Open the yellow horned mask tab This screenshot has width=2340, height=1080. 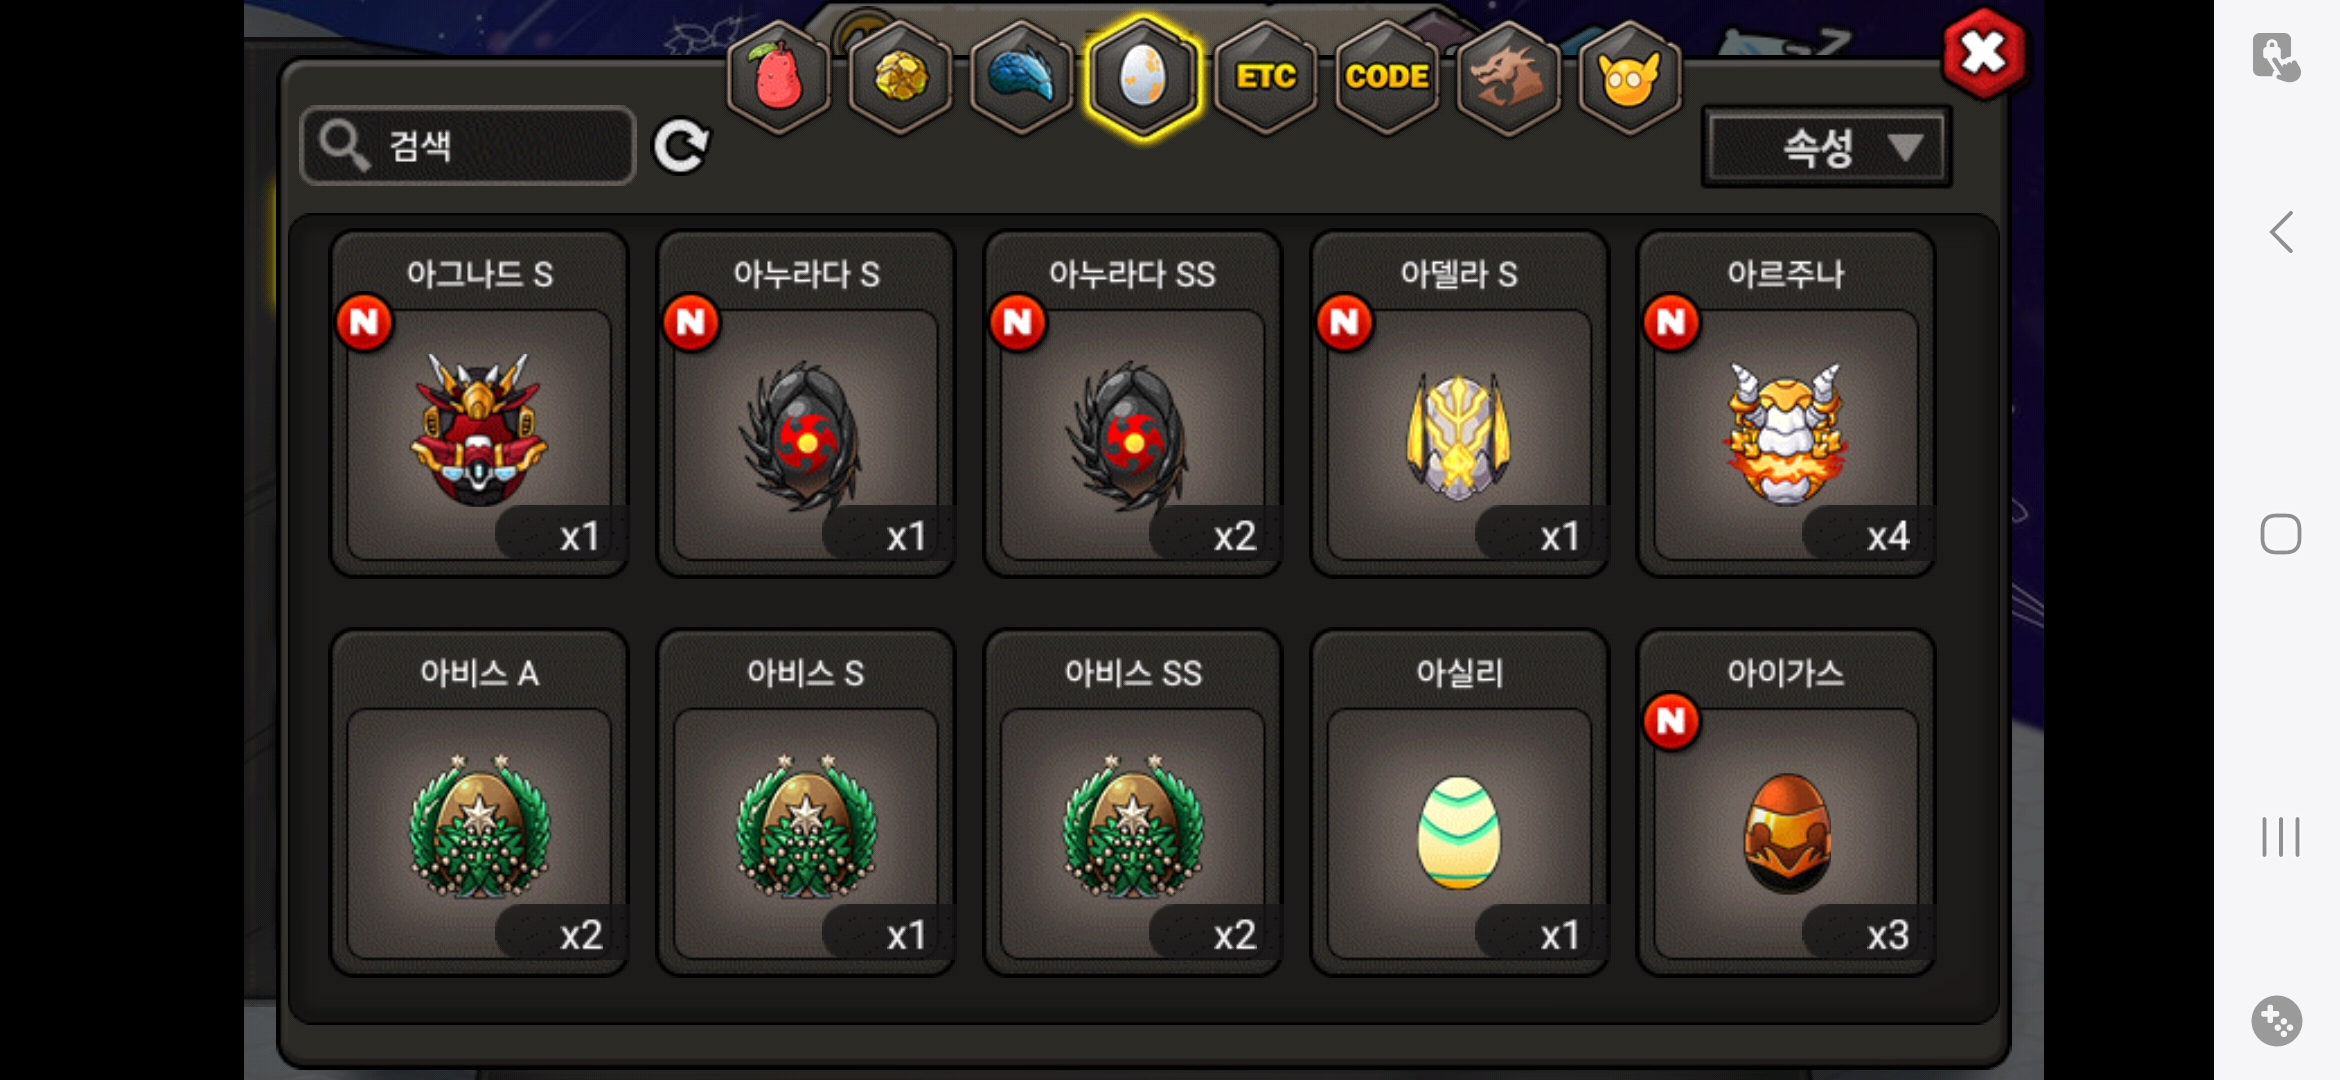1629,78
